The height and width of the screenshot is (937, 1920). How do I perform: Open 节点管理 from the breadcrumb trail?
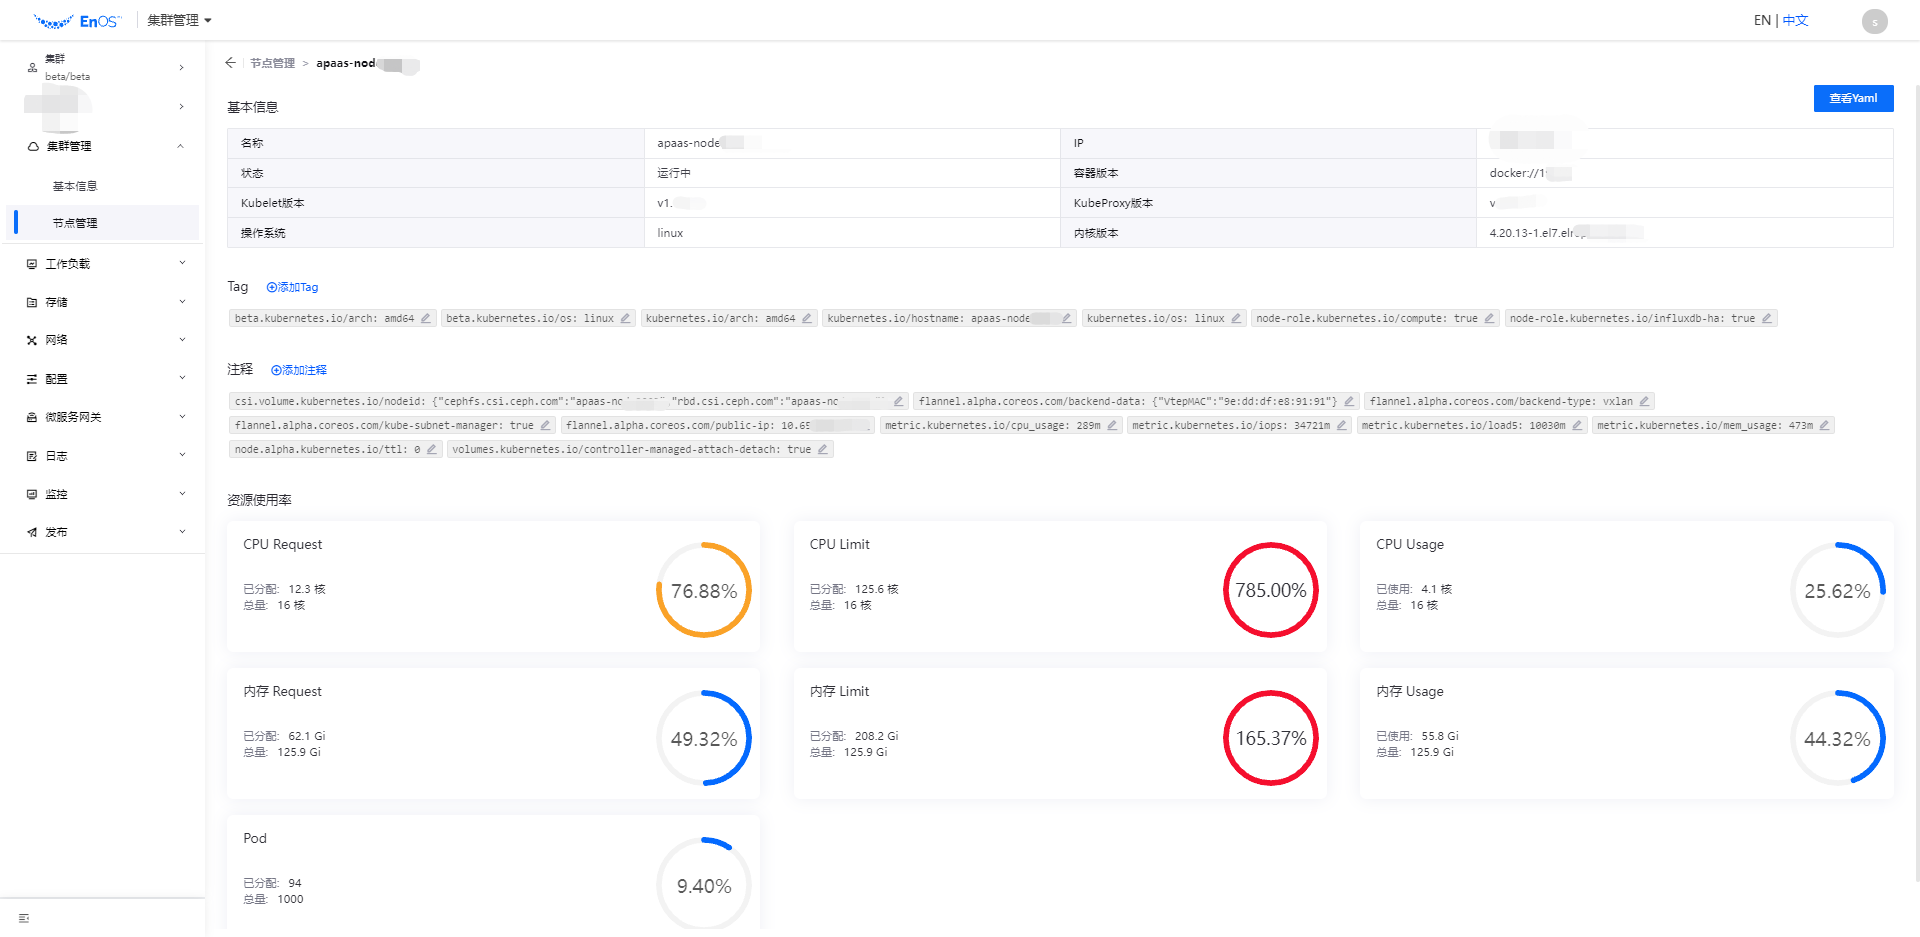272,62
